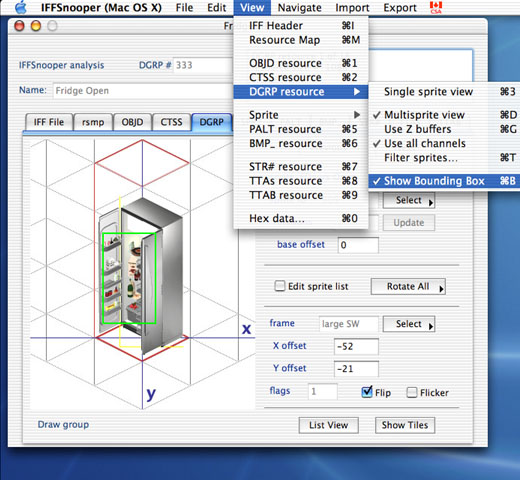Select TTAB resource menu item

point(301,195)
